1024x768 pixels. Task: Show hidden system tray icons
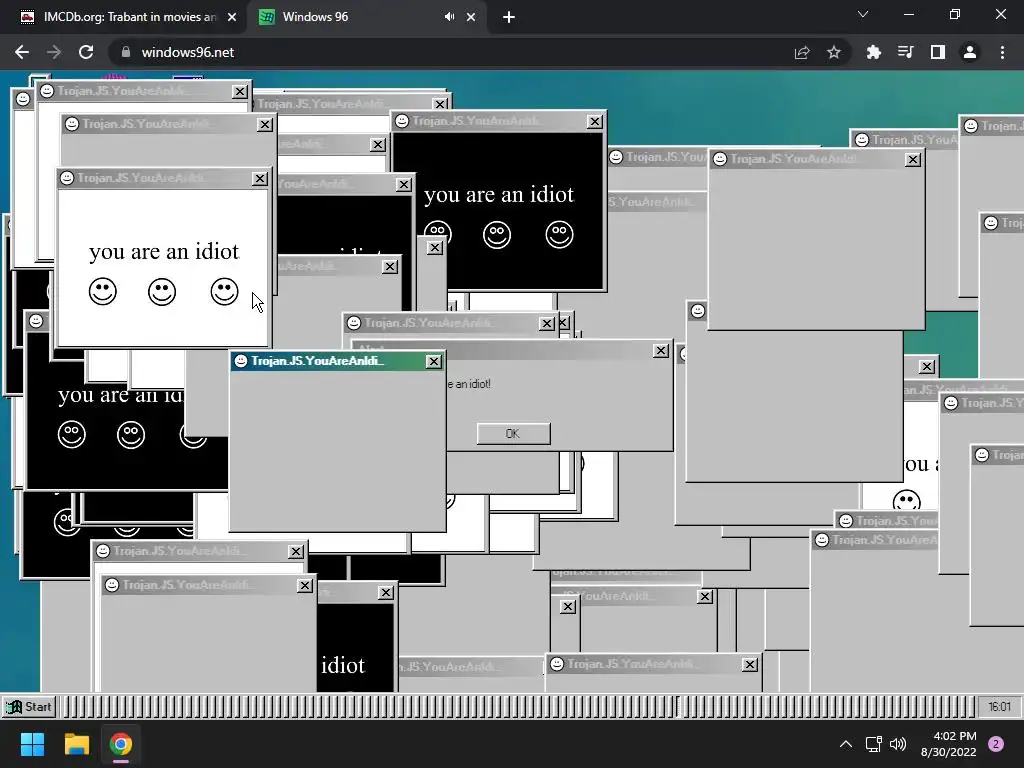[846, 744]
